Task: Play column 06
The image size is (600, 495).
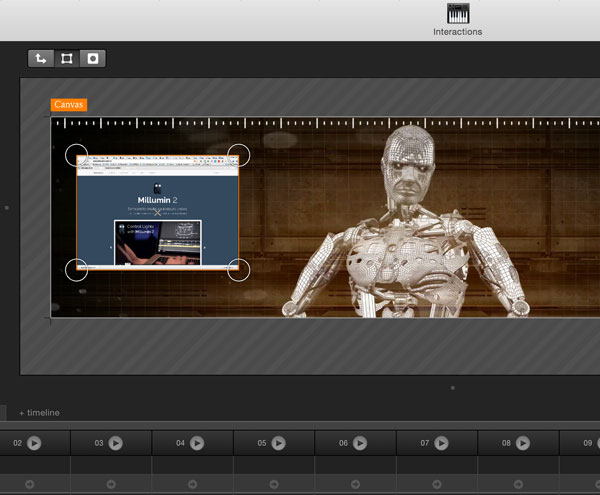Action: (360, 443)
